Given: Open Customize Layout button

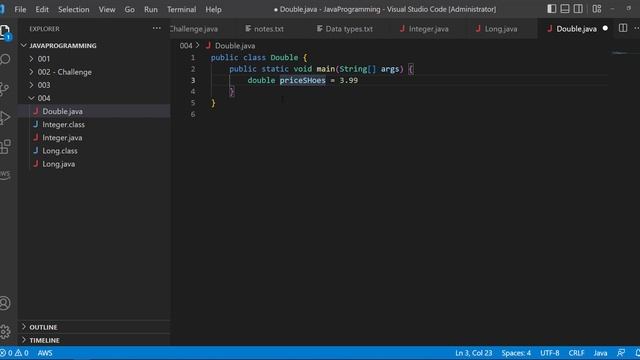Looking at the screenshot, I should point(597,9).
